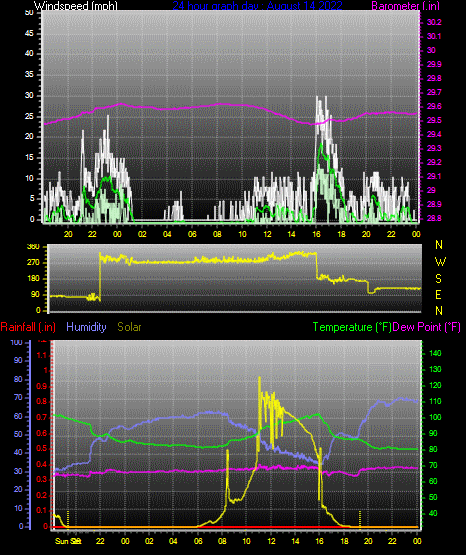466x555 pixels.
Task: Click the red '0.4' rainfall axis value
Action: (42, 464)
